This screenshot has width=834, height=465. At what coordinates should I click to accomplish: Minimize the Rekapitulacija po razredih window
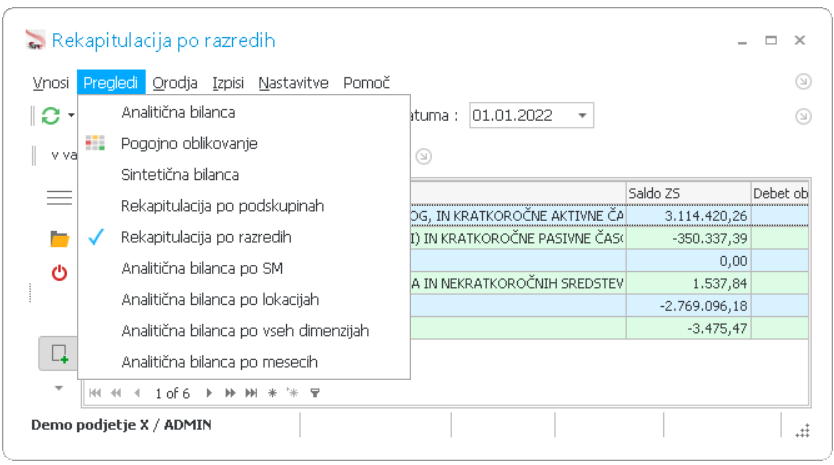point(742,41)
